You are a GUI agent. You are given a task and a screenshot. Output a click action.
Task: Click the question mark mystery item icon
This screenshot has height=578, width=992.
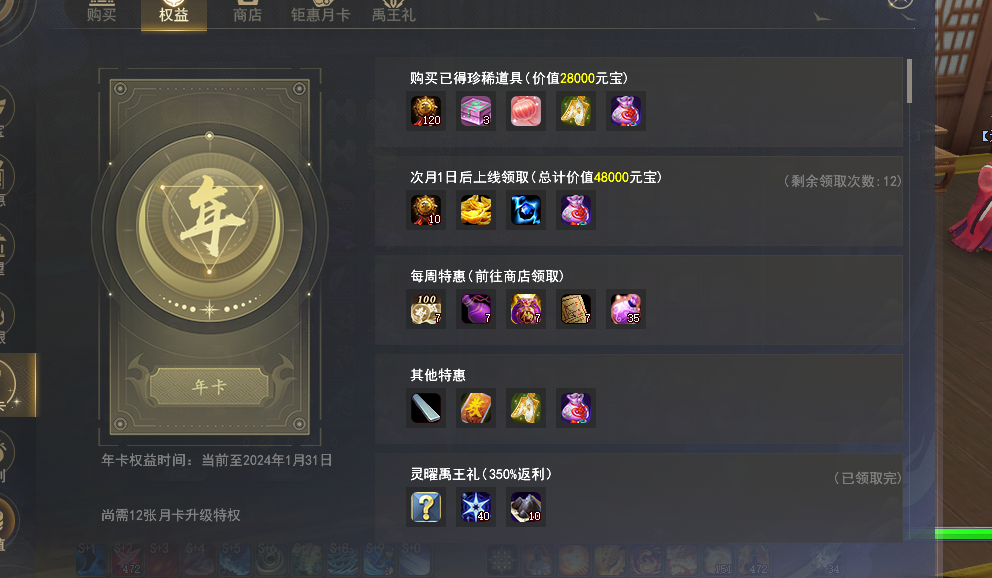426,507
